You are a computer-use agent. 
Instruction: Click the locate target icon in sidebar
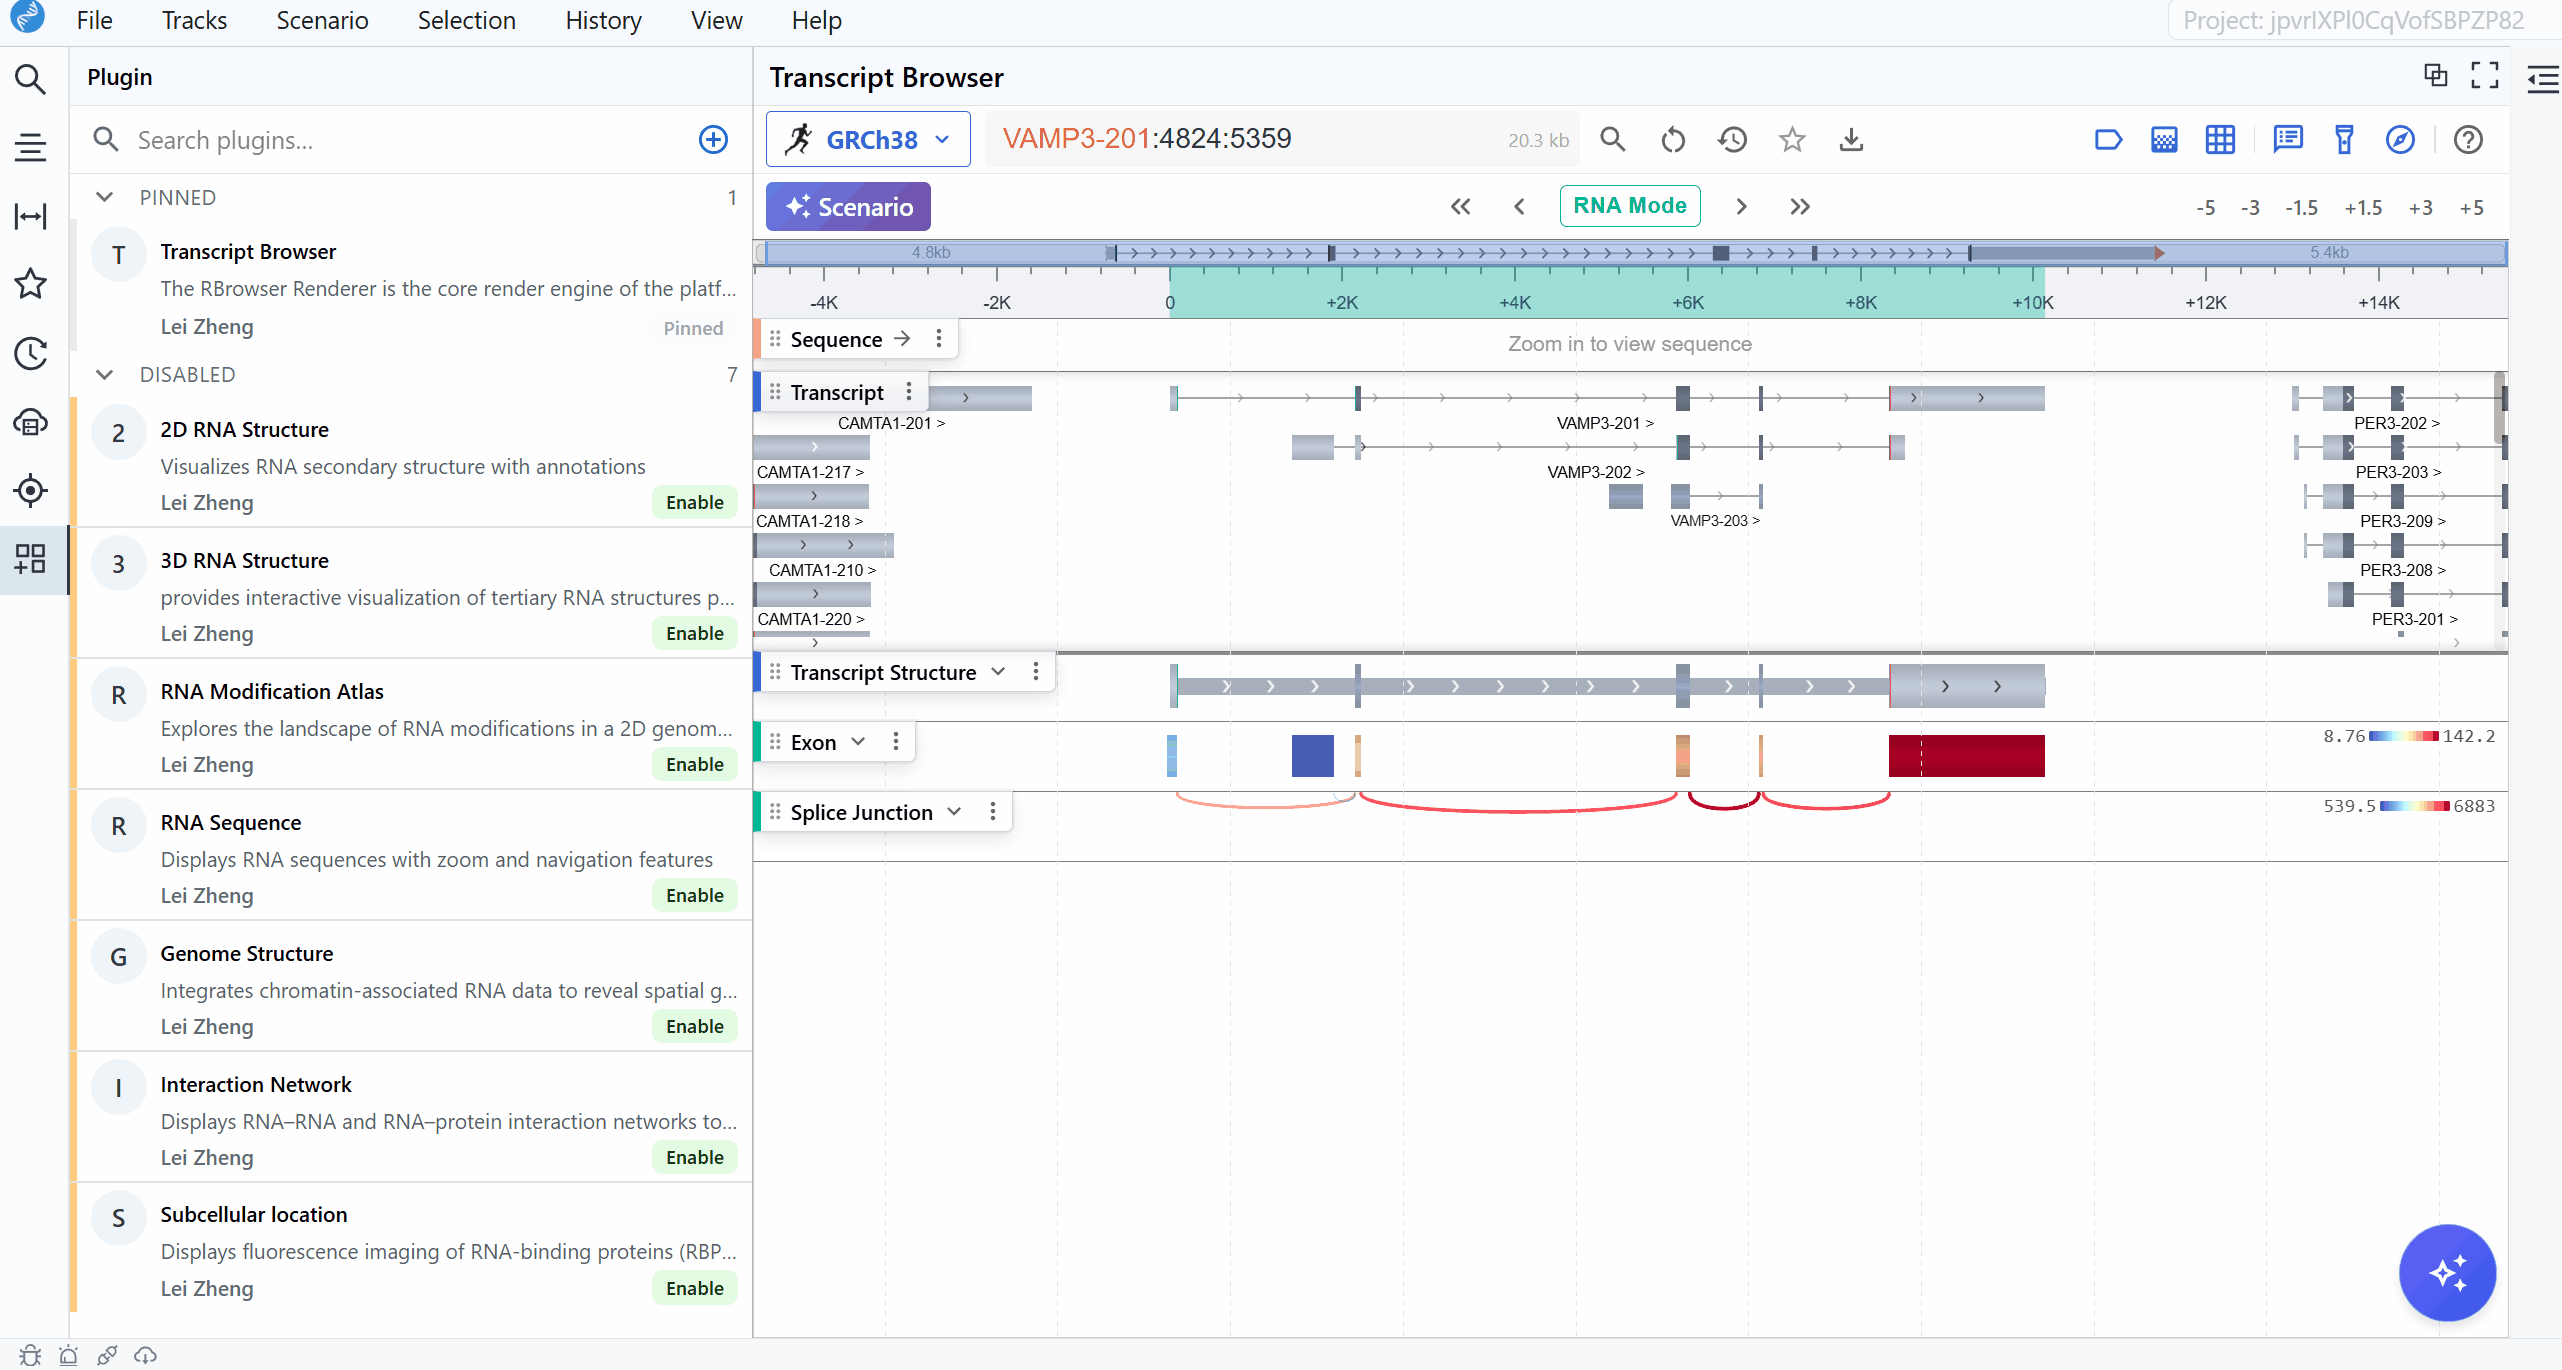[30, 490]
